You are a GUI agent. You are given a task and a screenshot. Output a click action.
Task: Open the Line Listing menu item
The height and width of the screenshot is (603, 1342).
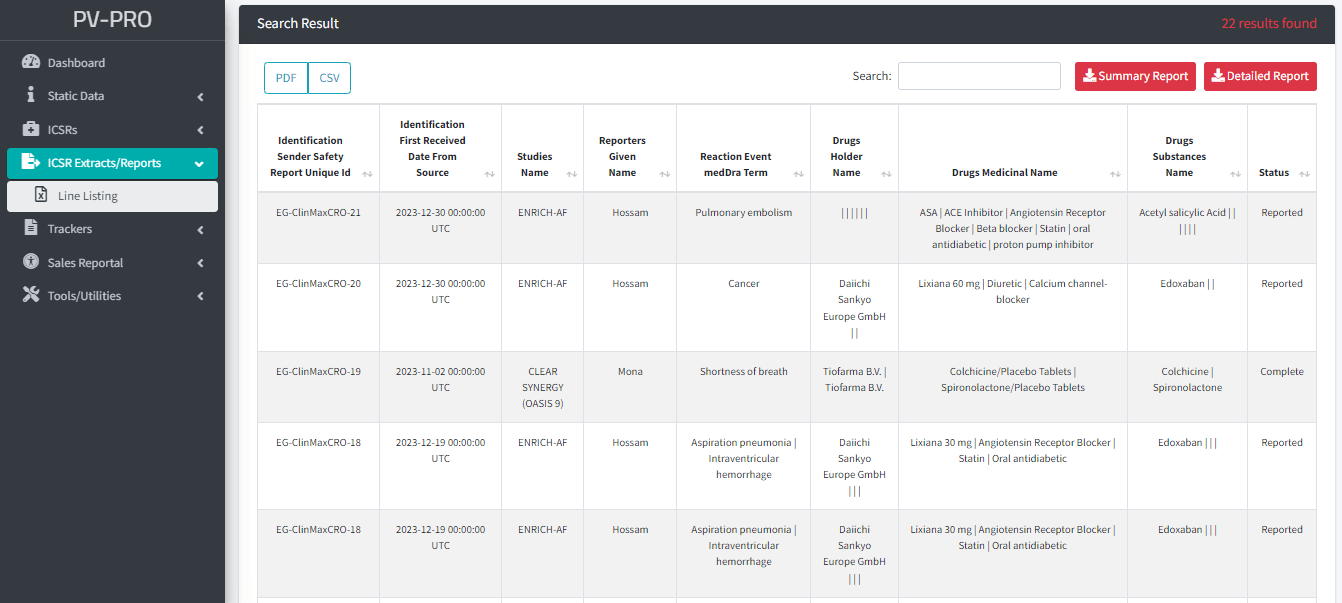coord(88,196)
